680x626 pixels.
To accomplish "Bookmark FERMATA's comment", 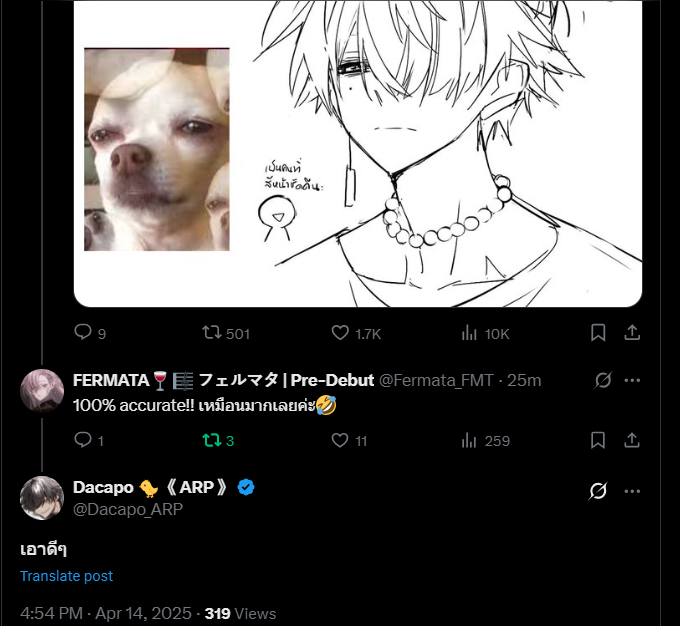I will coord(597,440).
